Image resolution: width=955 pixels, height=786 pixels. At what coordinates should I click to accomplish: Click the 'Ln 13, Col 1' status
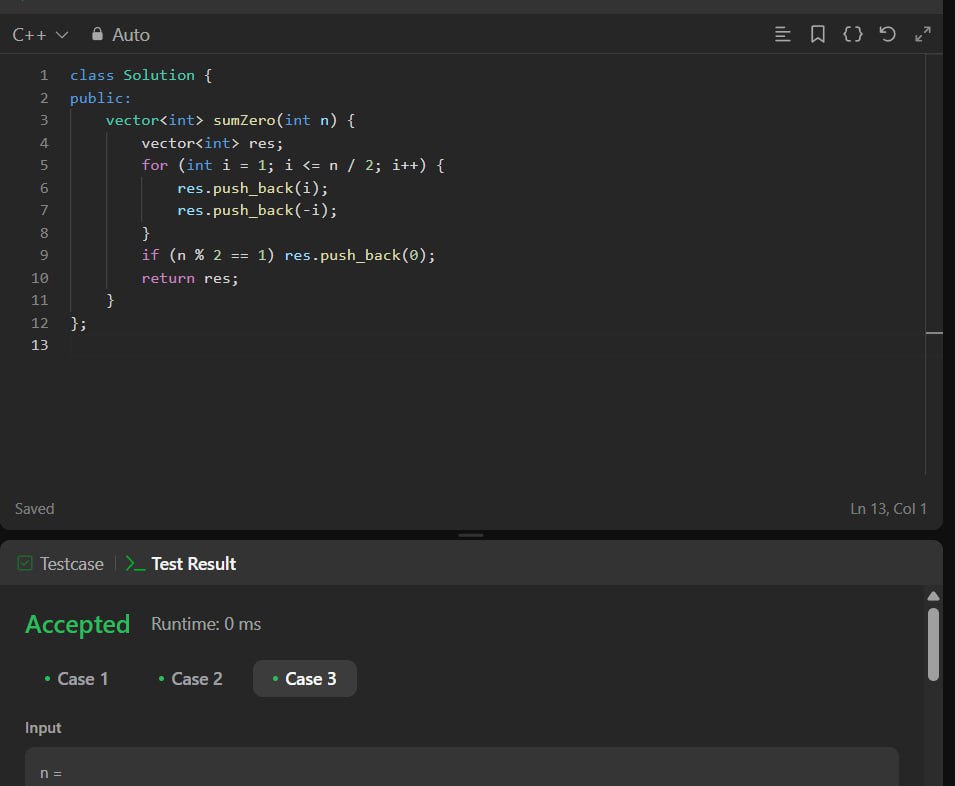888,509
